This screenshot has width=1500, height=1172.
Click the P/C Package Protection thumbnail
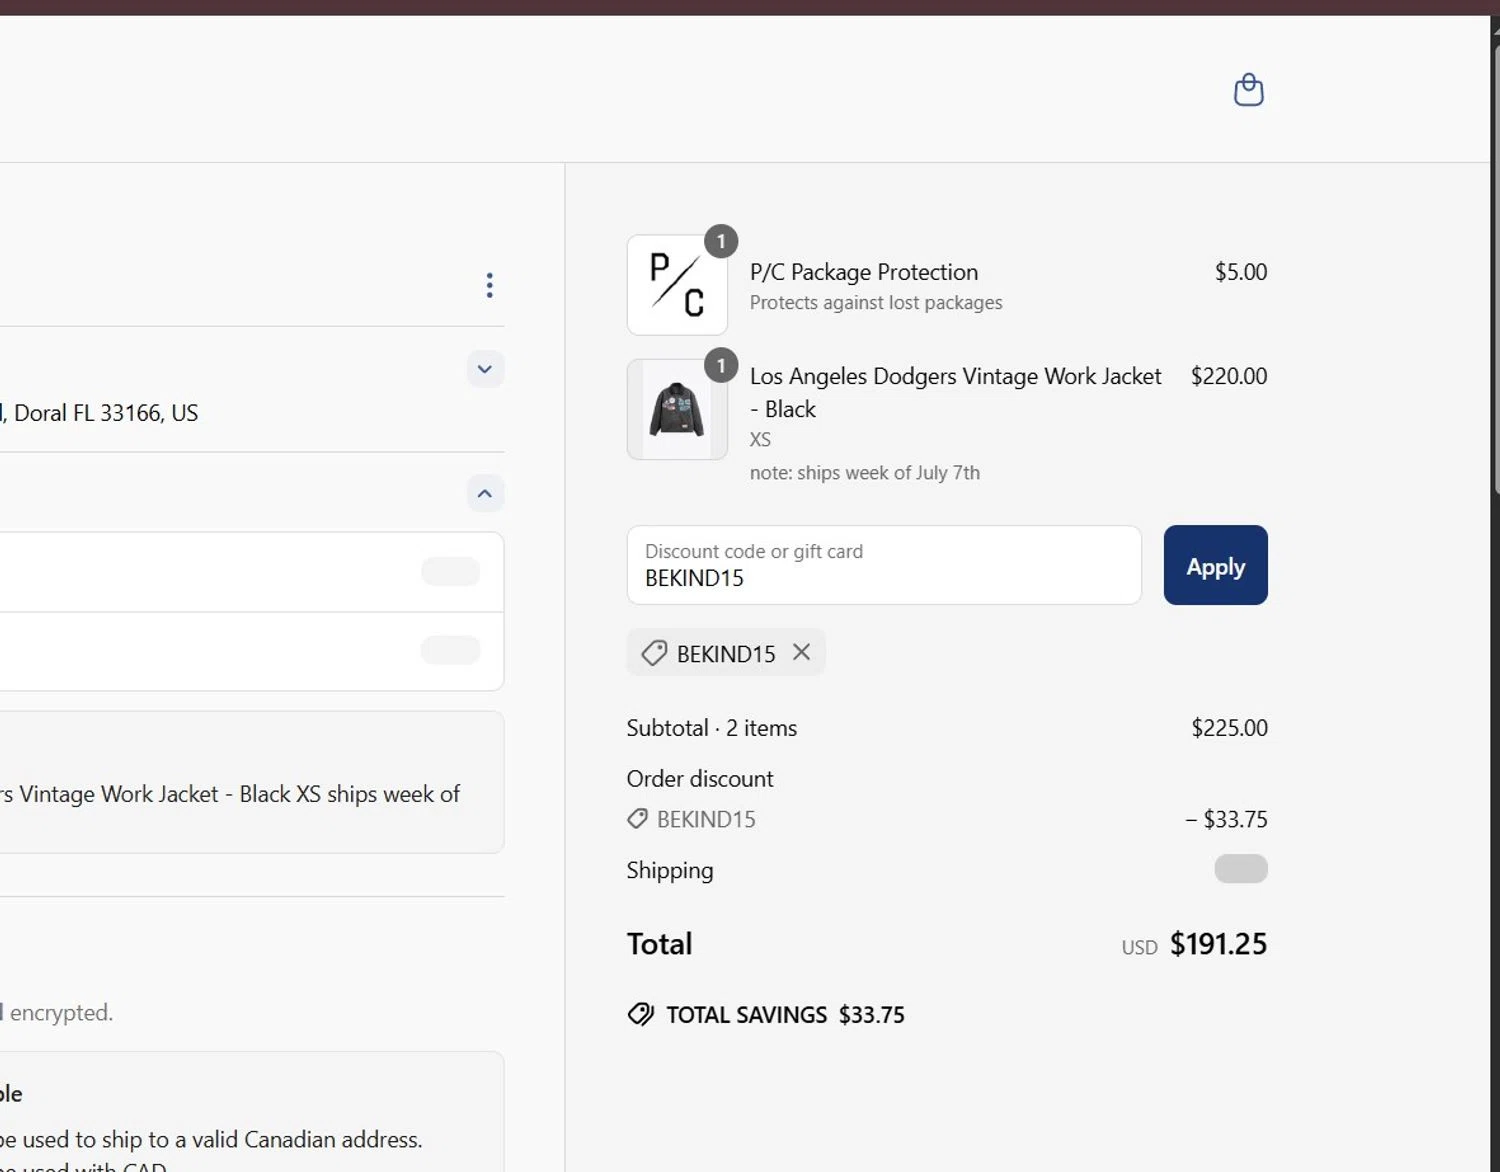point(677,285)
